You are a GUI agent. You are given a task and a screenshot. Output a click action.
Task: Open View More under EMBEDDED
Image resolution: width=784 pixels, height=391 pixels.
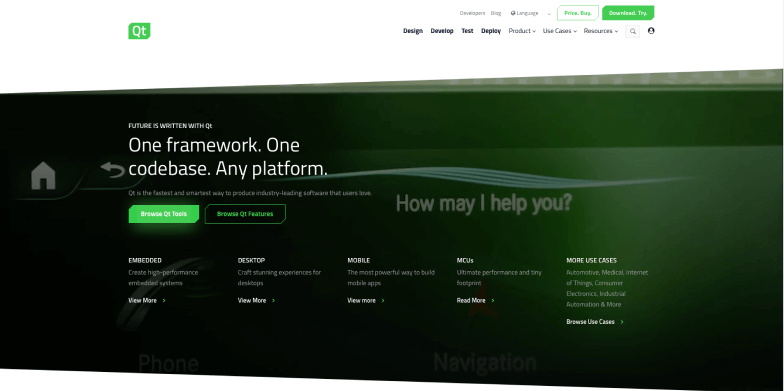point(147,300)
